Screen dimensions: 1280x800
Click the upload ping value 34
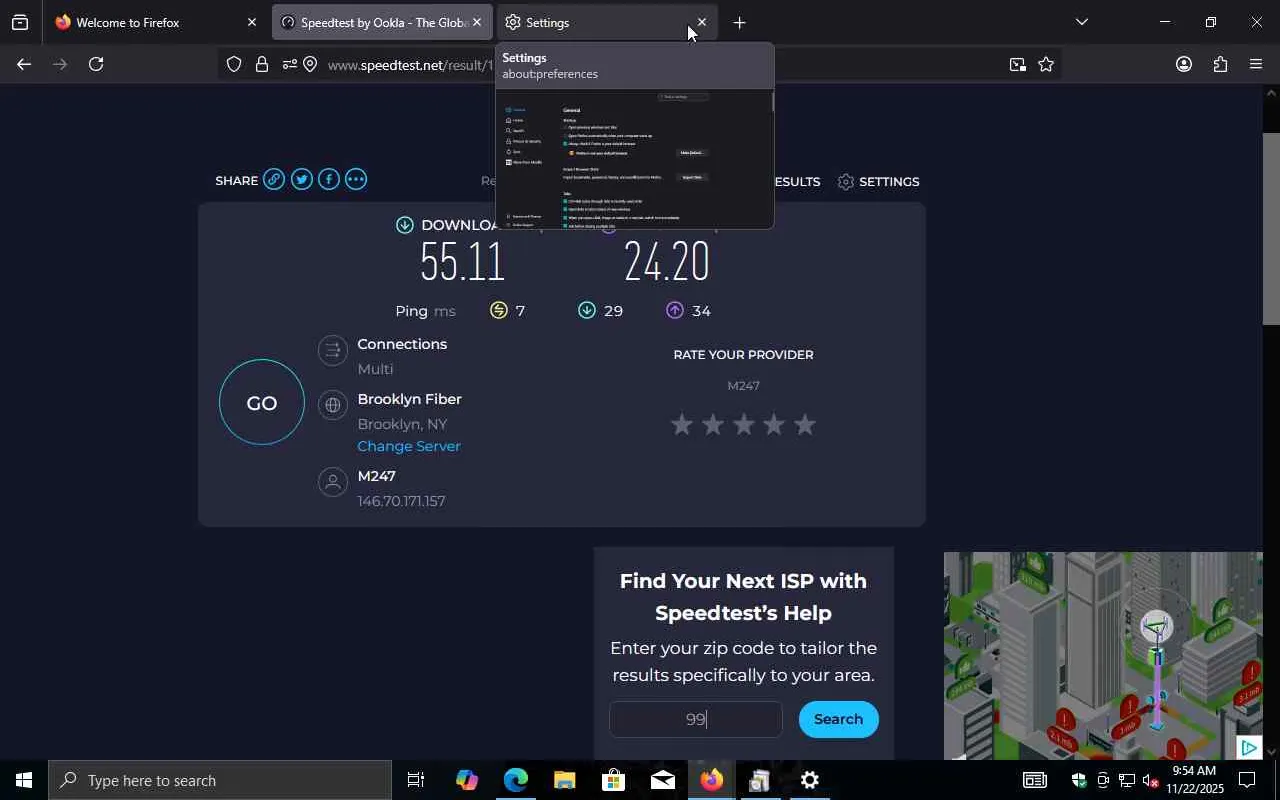pyautogui.click(x=701, y=311)
